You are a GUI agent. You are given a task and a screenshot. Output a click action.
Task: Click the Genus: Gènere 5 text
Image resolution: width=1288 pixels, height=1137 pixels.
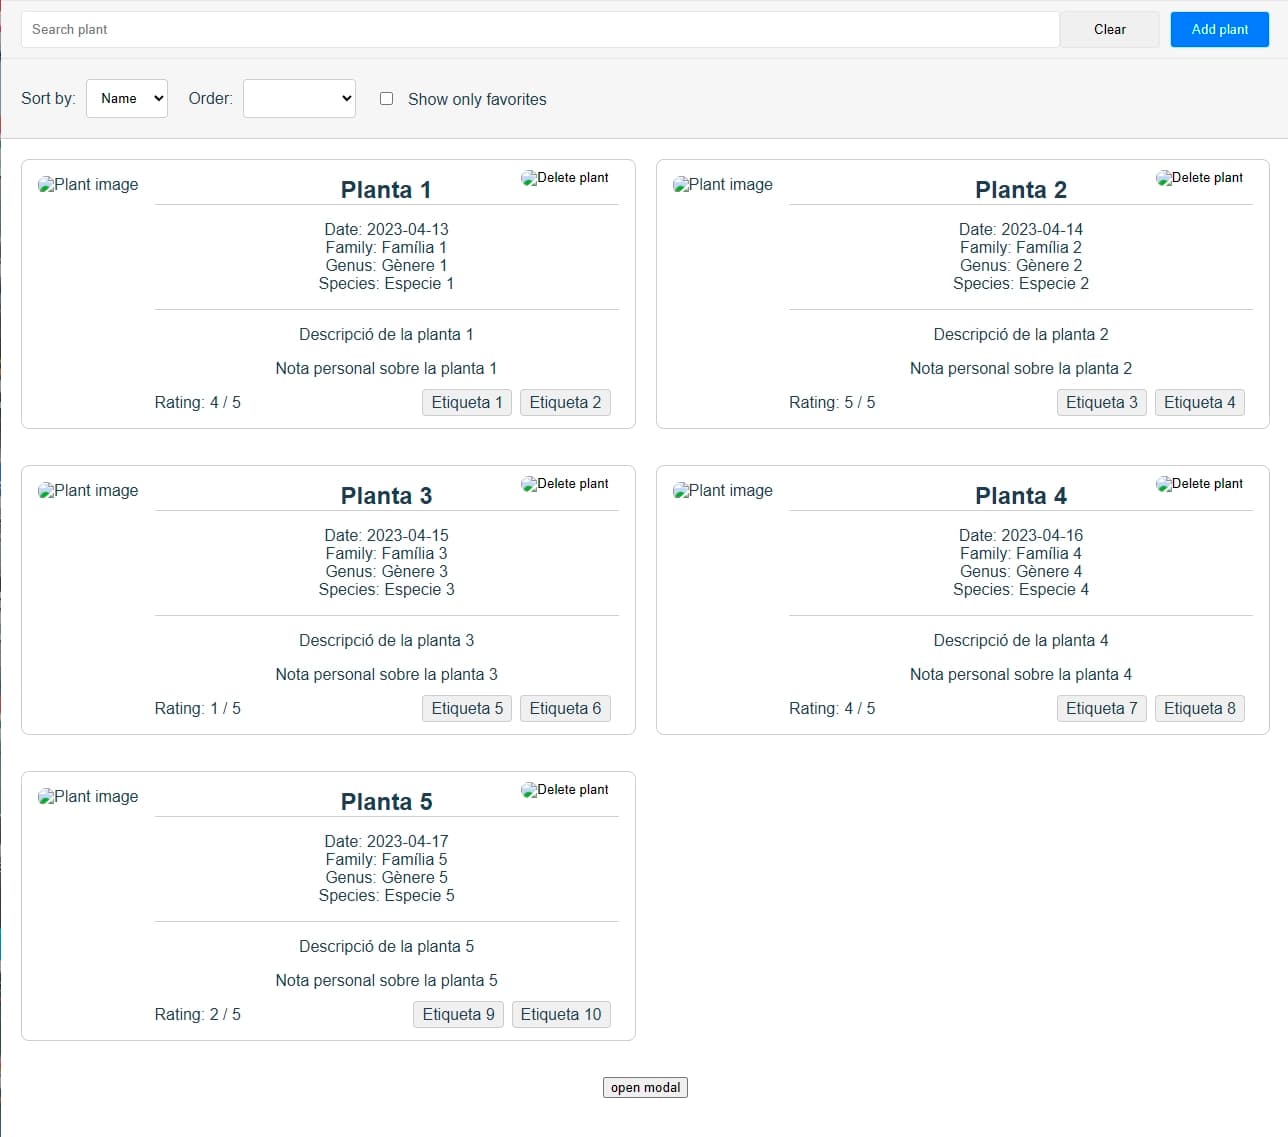coord(386,877)
